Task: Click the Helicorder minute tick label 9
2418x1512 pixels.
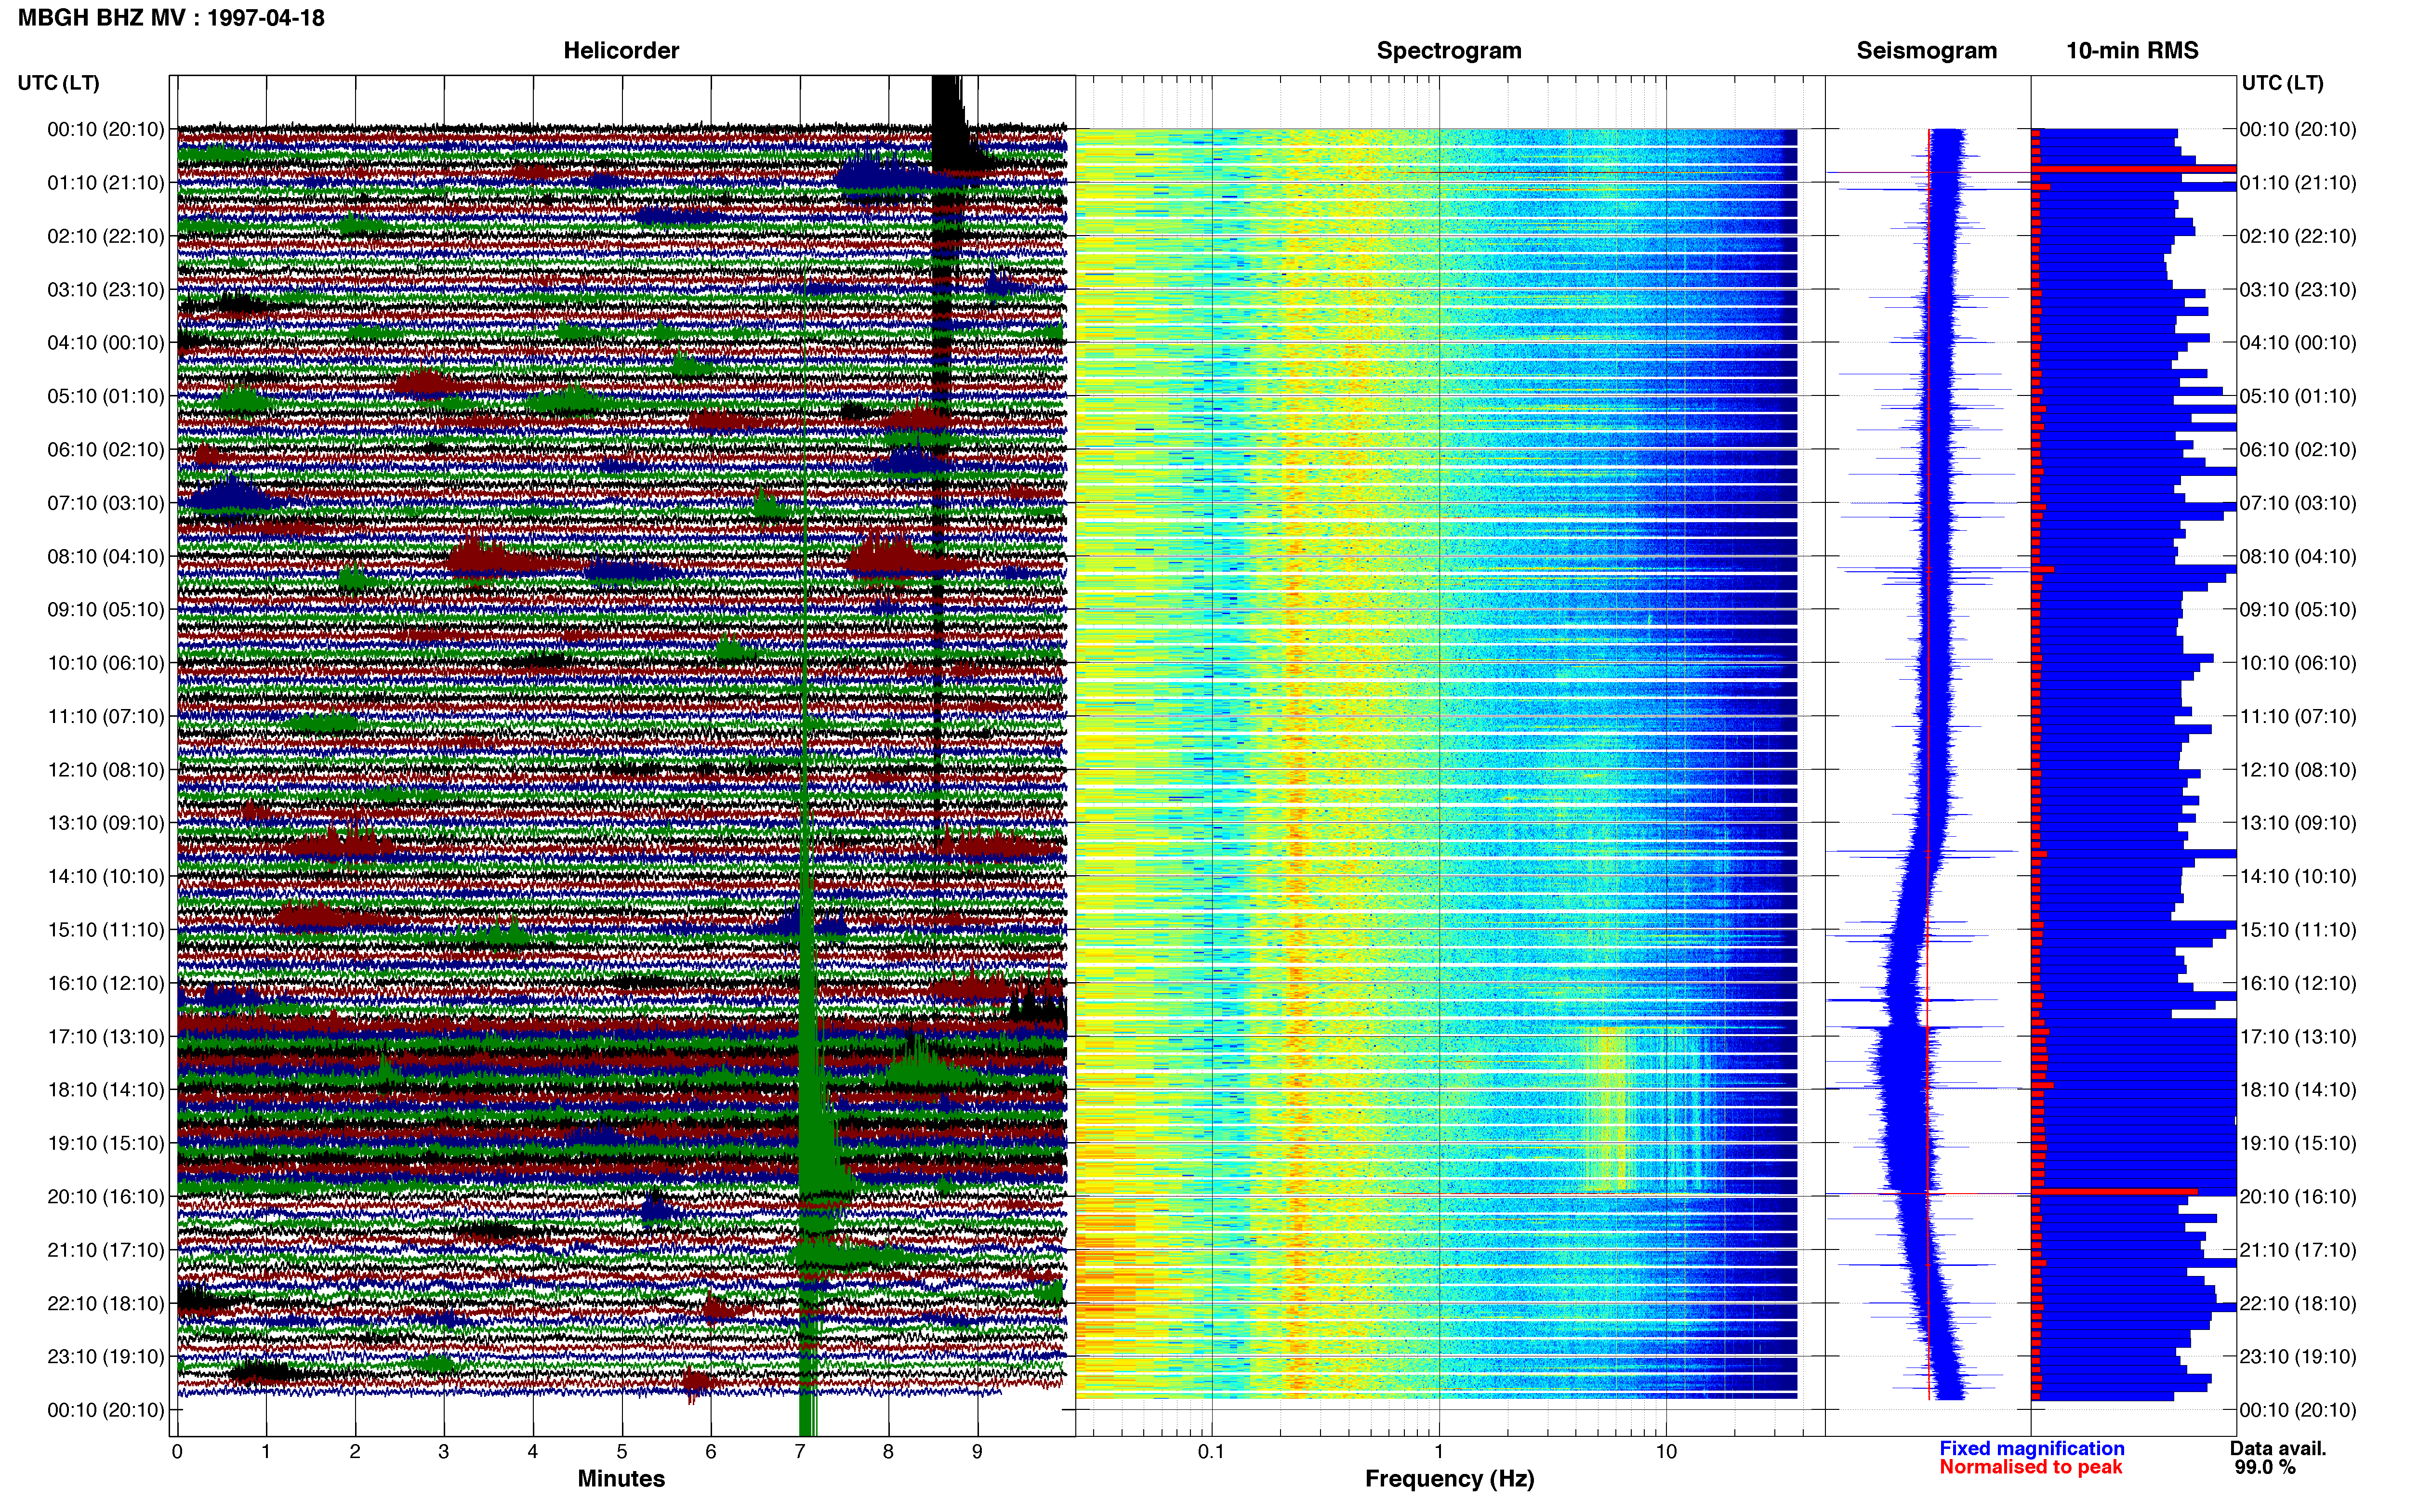Action: coord(977,1452)
